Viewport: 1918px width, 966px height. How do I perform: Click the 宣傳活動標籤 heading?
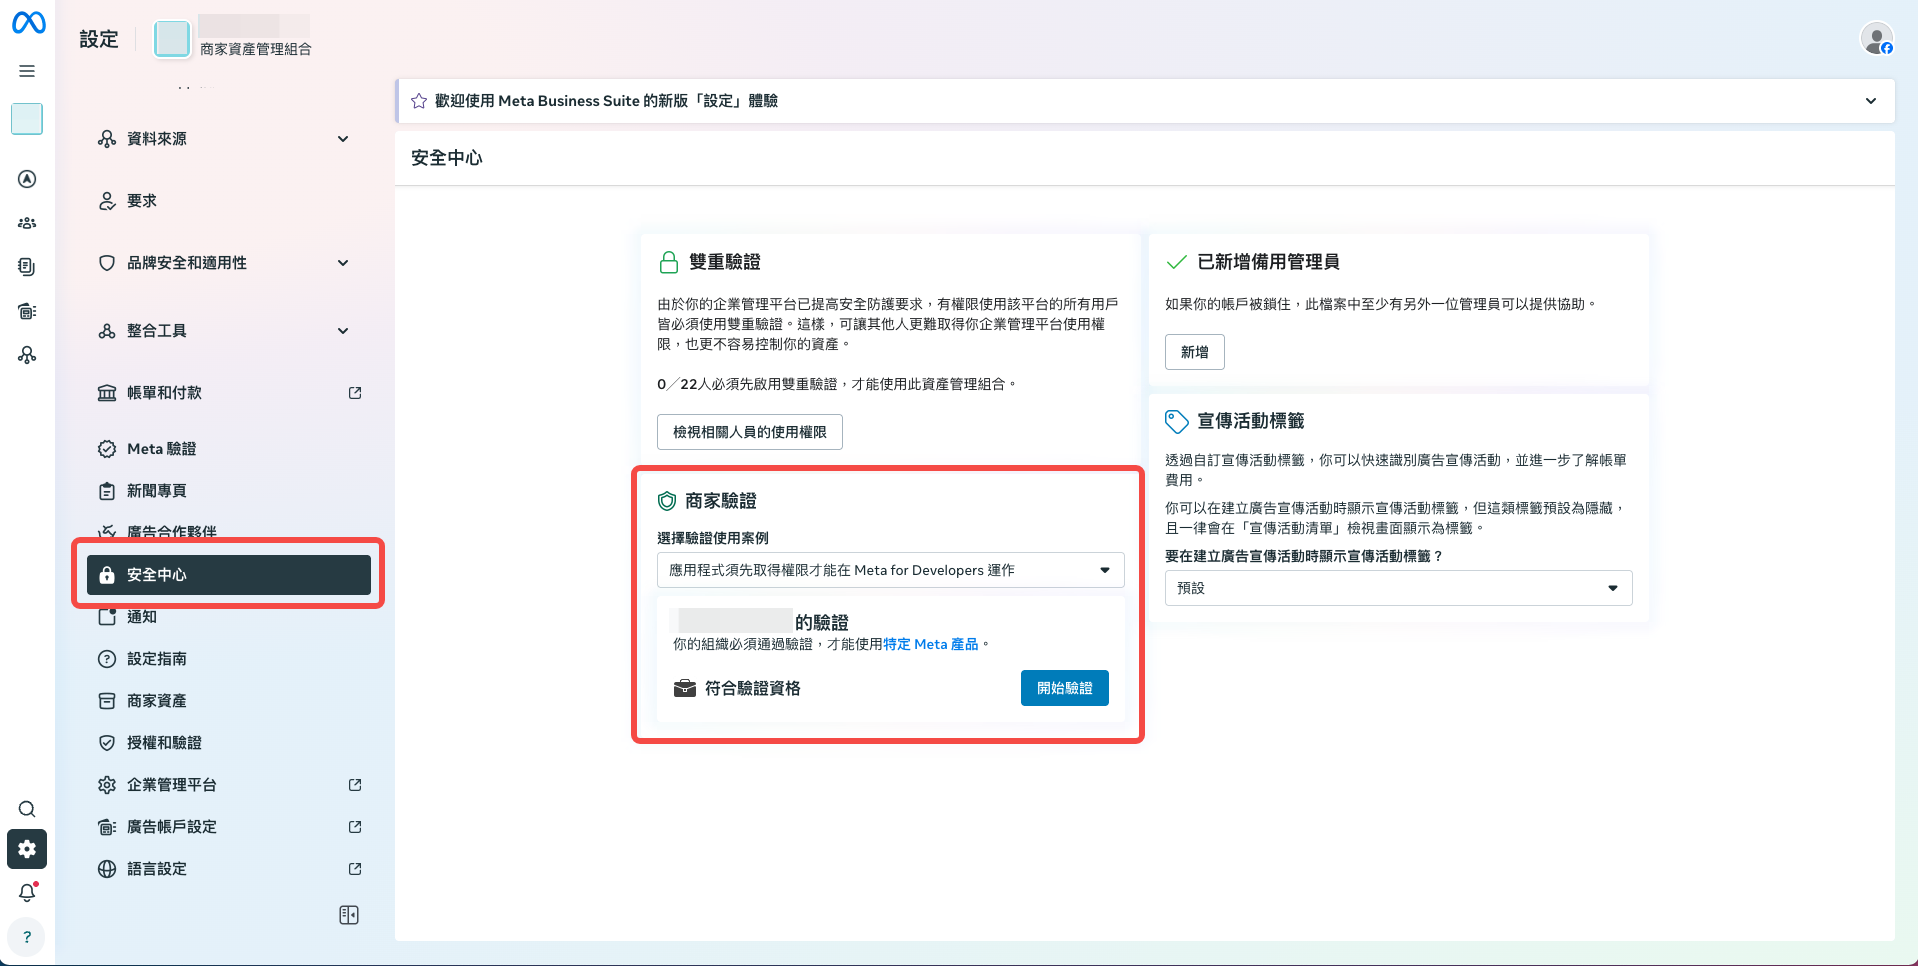click(1251, 421)
